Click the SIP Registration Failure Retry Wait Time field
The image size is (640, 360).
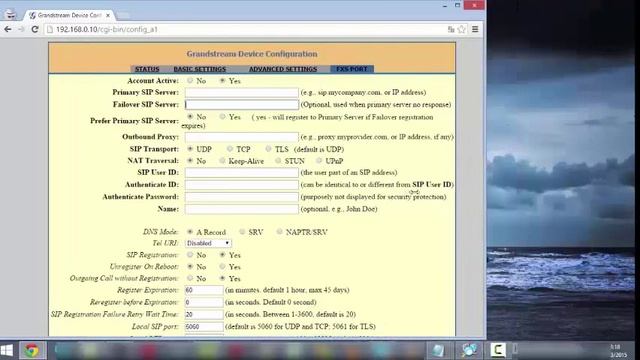coord(204,315)
